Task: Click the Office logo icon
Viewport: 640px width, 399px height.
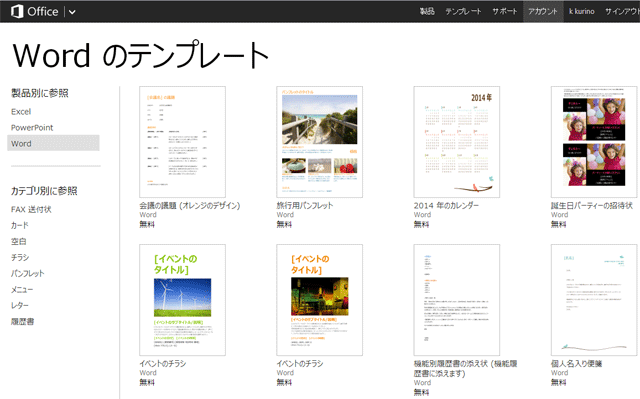Action: [17, 11]
